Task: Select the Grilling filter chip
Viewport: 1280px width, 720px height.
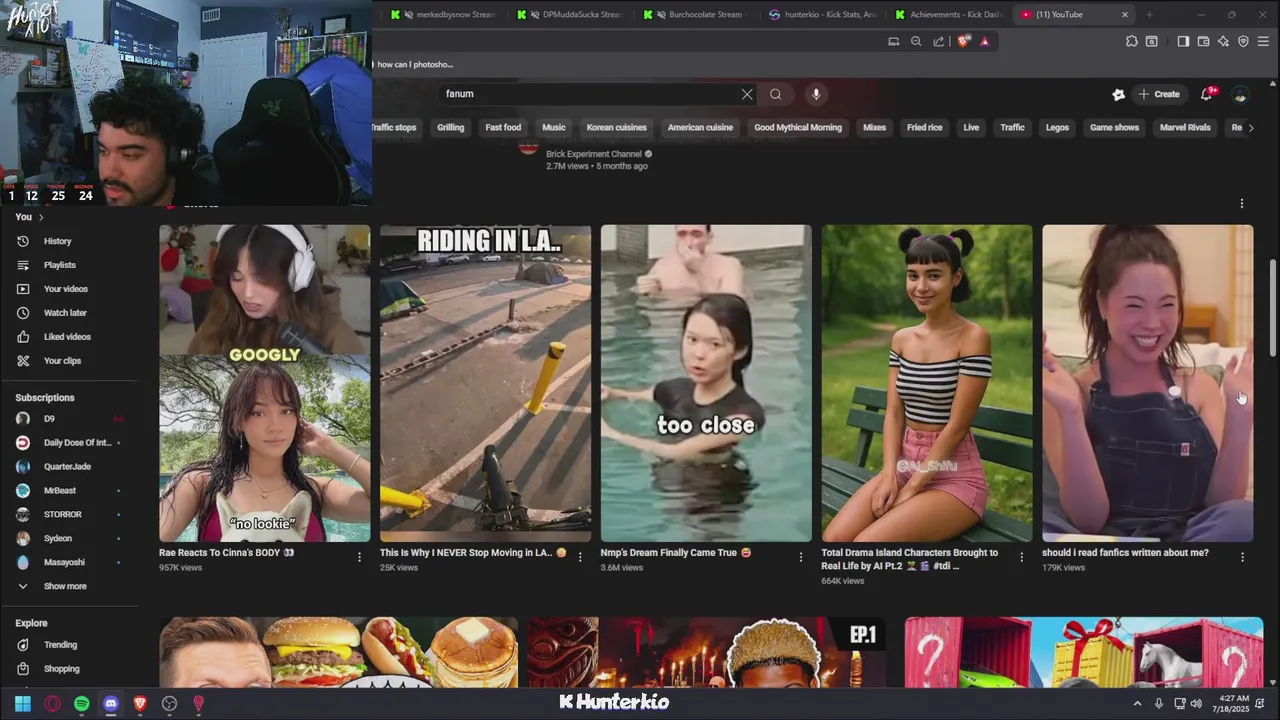Action: pyautogui.click(x=450, y=128)
